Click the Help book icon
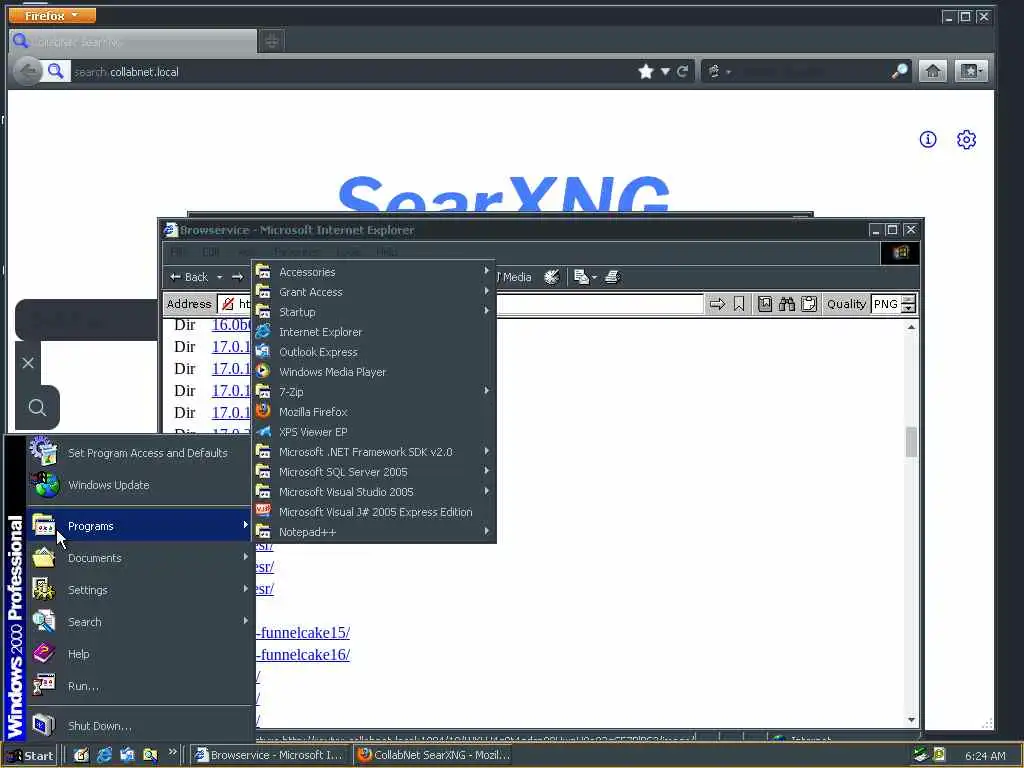This screenshot has height=768, width=1024. 44,653
